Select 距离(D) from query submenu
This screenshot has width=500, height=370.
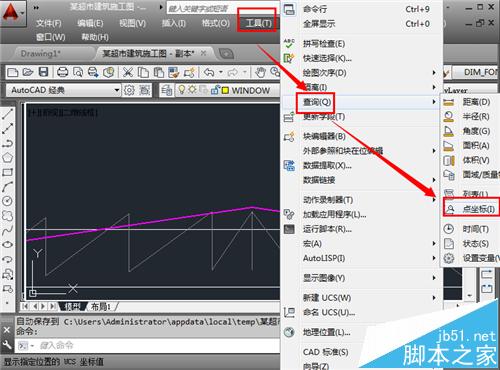[x=470, y=102]
